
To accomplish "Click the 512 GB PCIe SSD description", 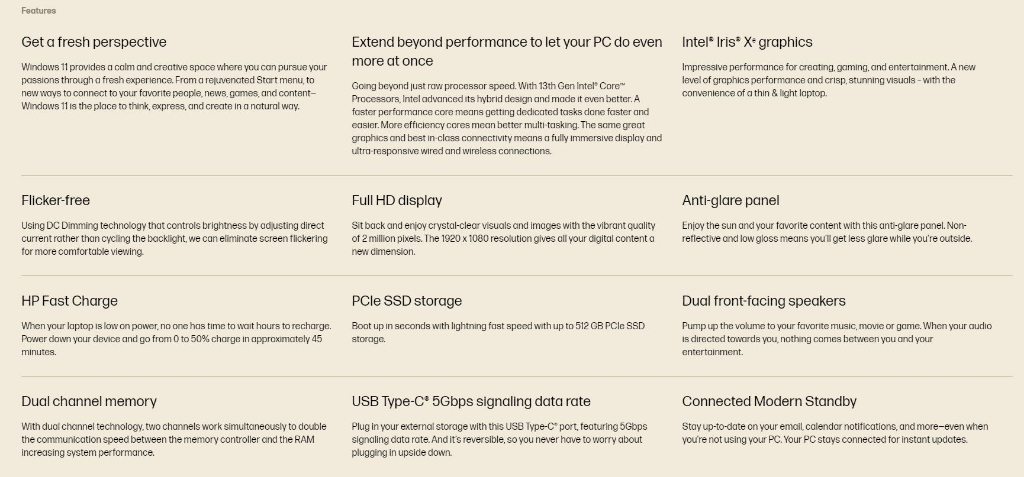I will [x=498, y=332].
